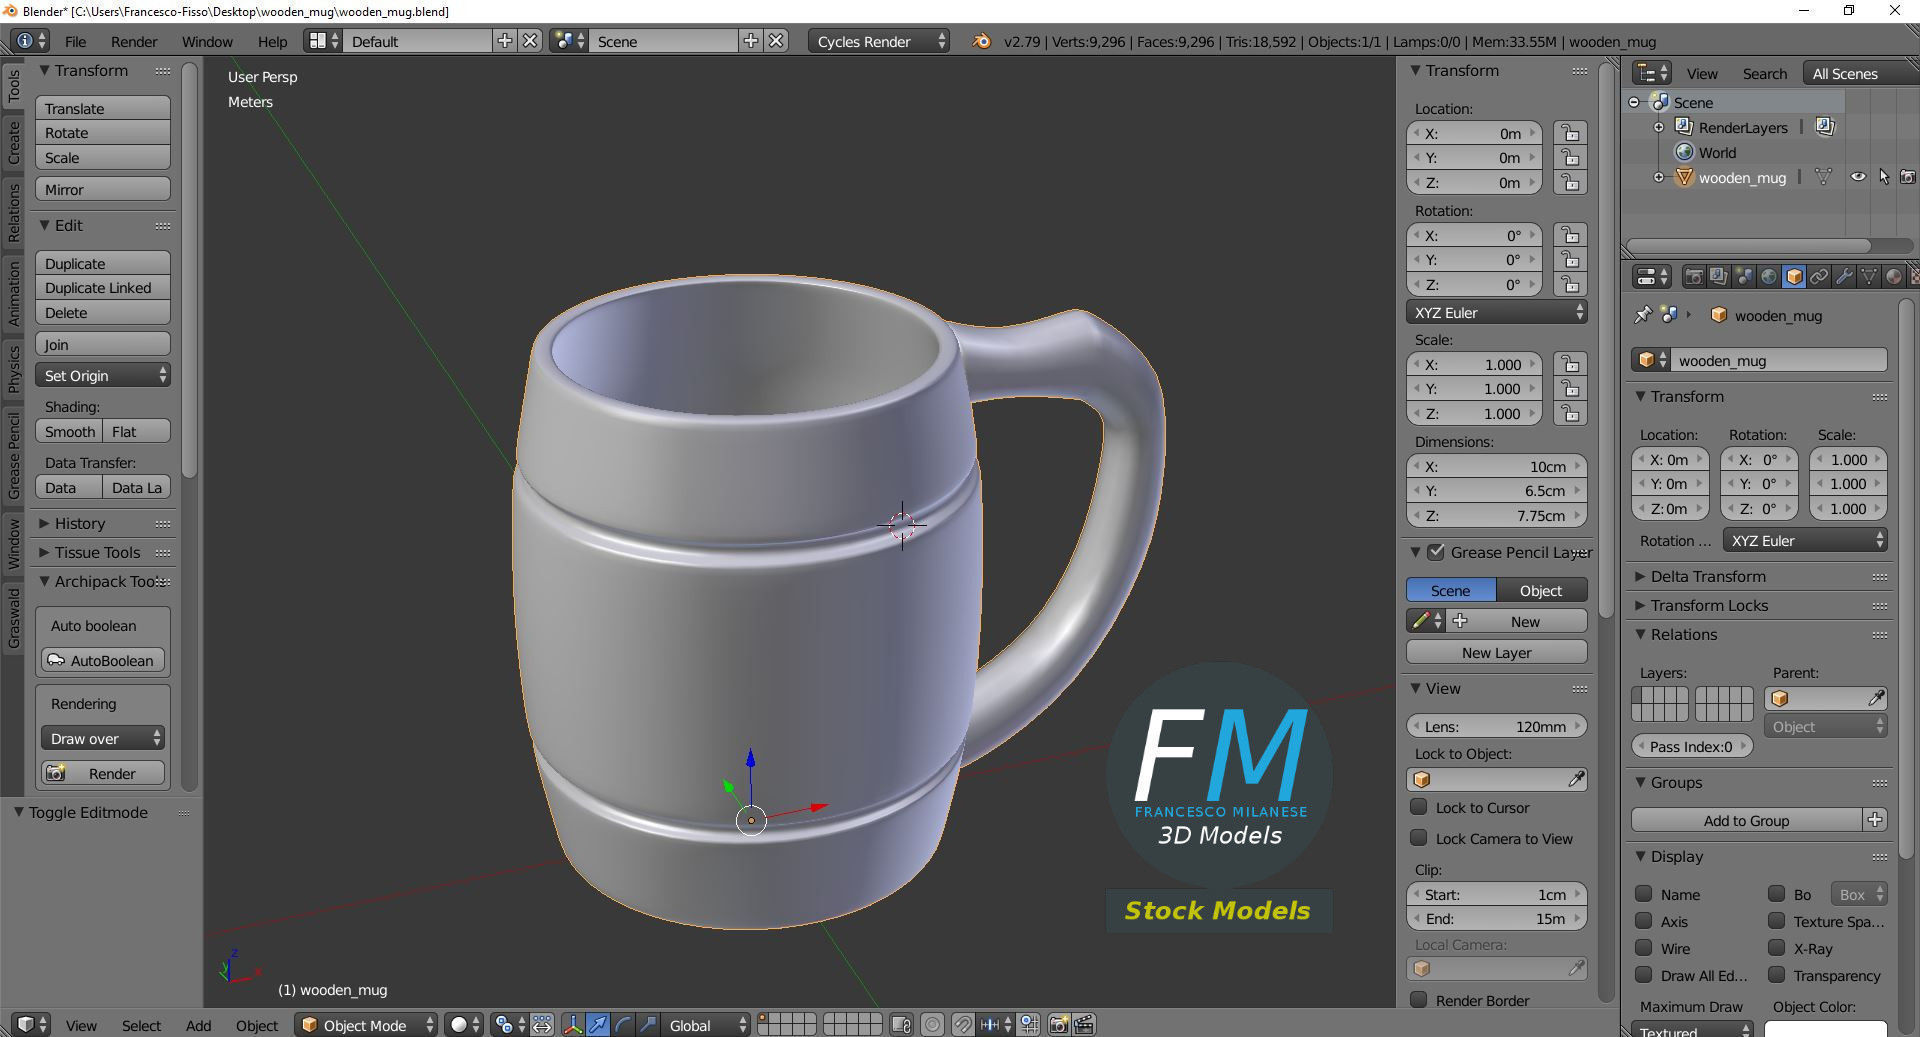Open the Material sphere tab
The height and width of the screenshot is (1037, 1920).
pyautogui.click(x=1894, y=277)
